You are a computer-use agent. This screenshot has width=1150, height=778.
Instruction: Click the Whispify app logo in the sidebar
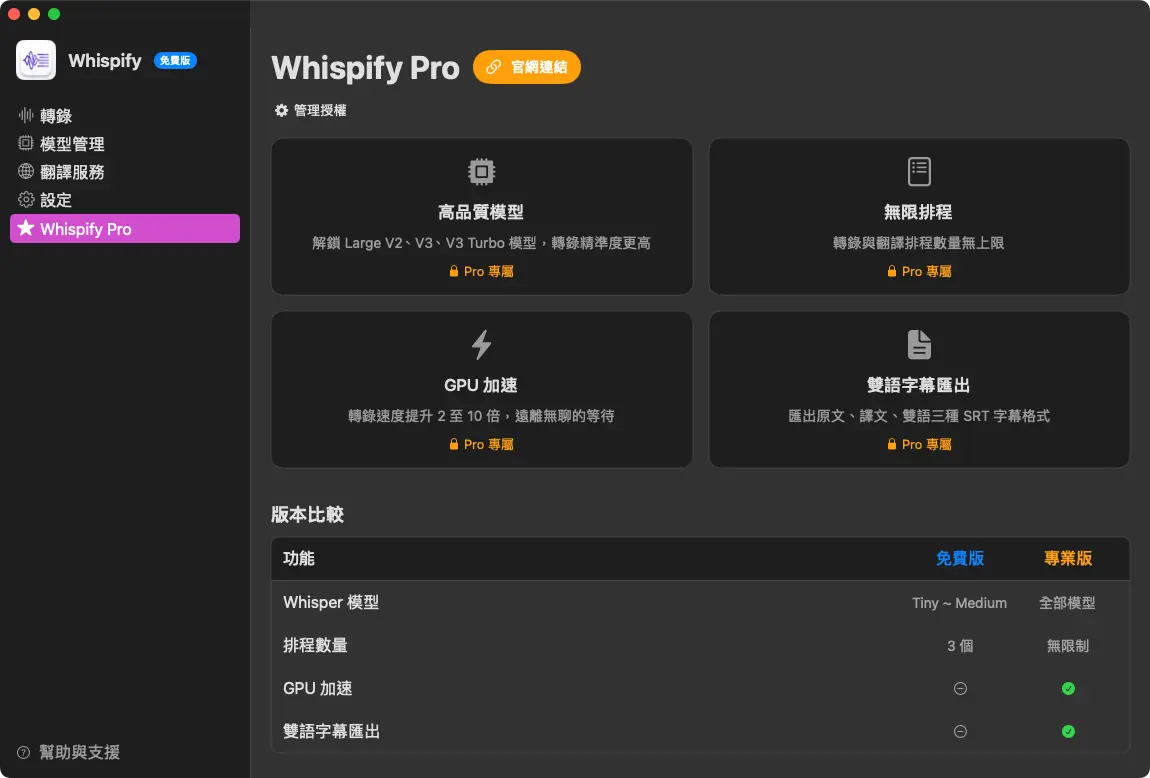point(35,61)
